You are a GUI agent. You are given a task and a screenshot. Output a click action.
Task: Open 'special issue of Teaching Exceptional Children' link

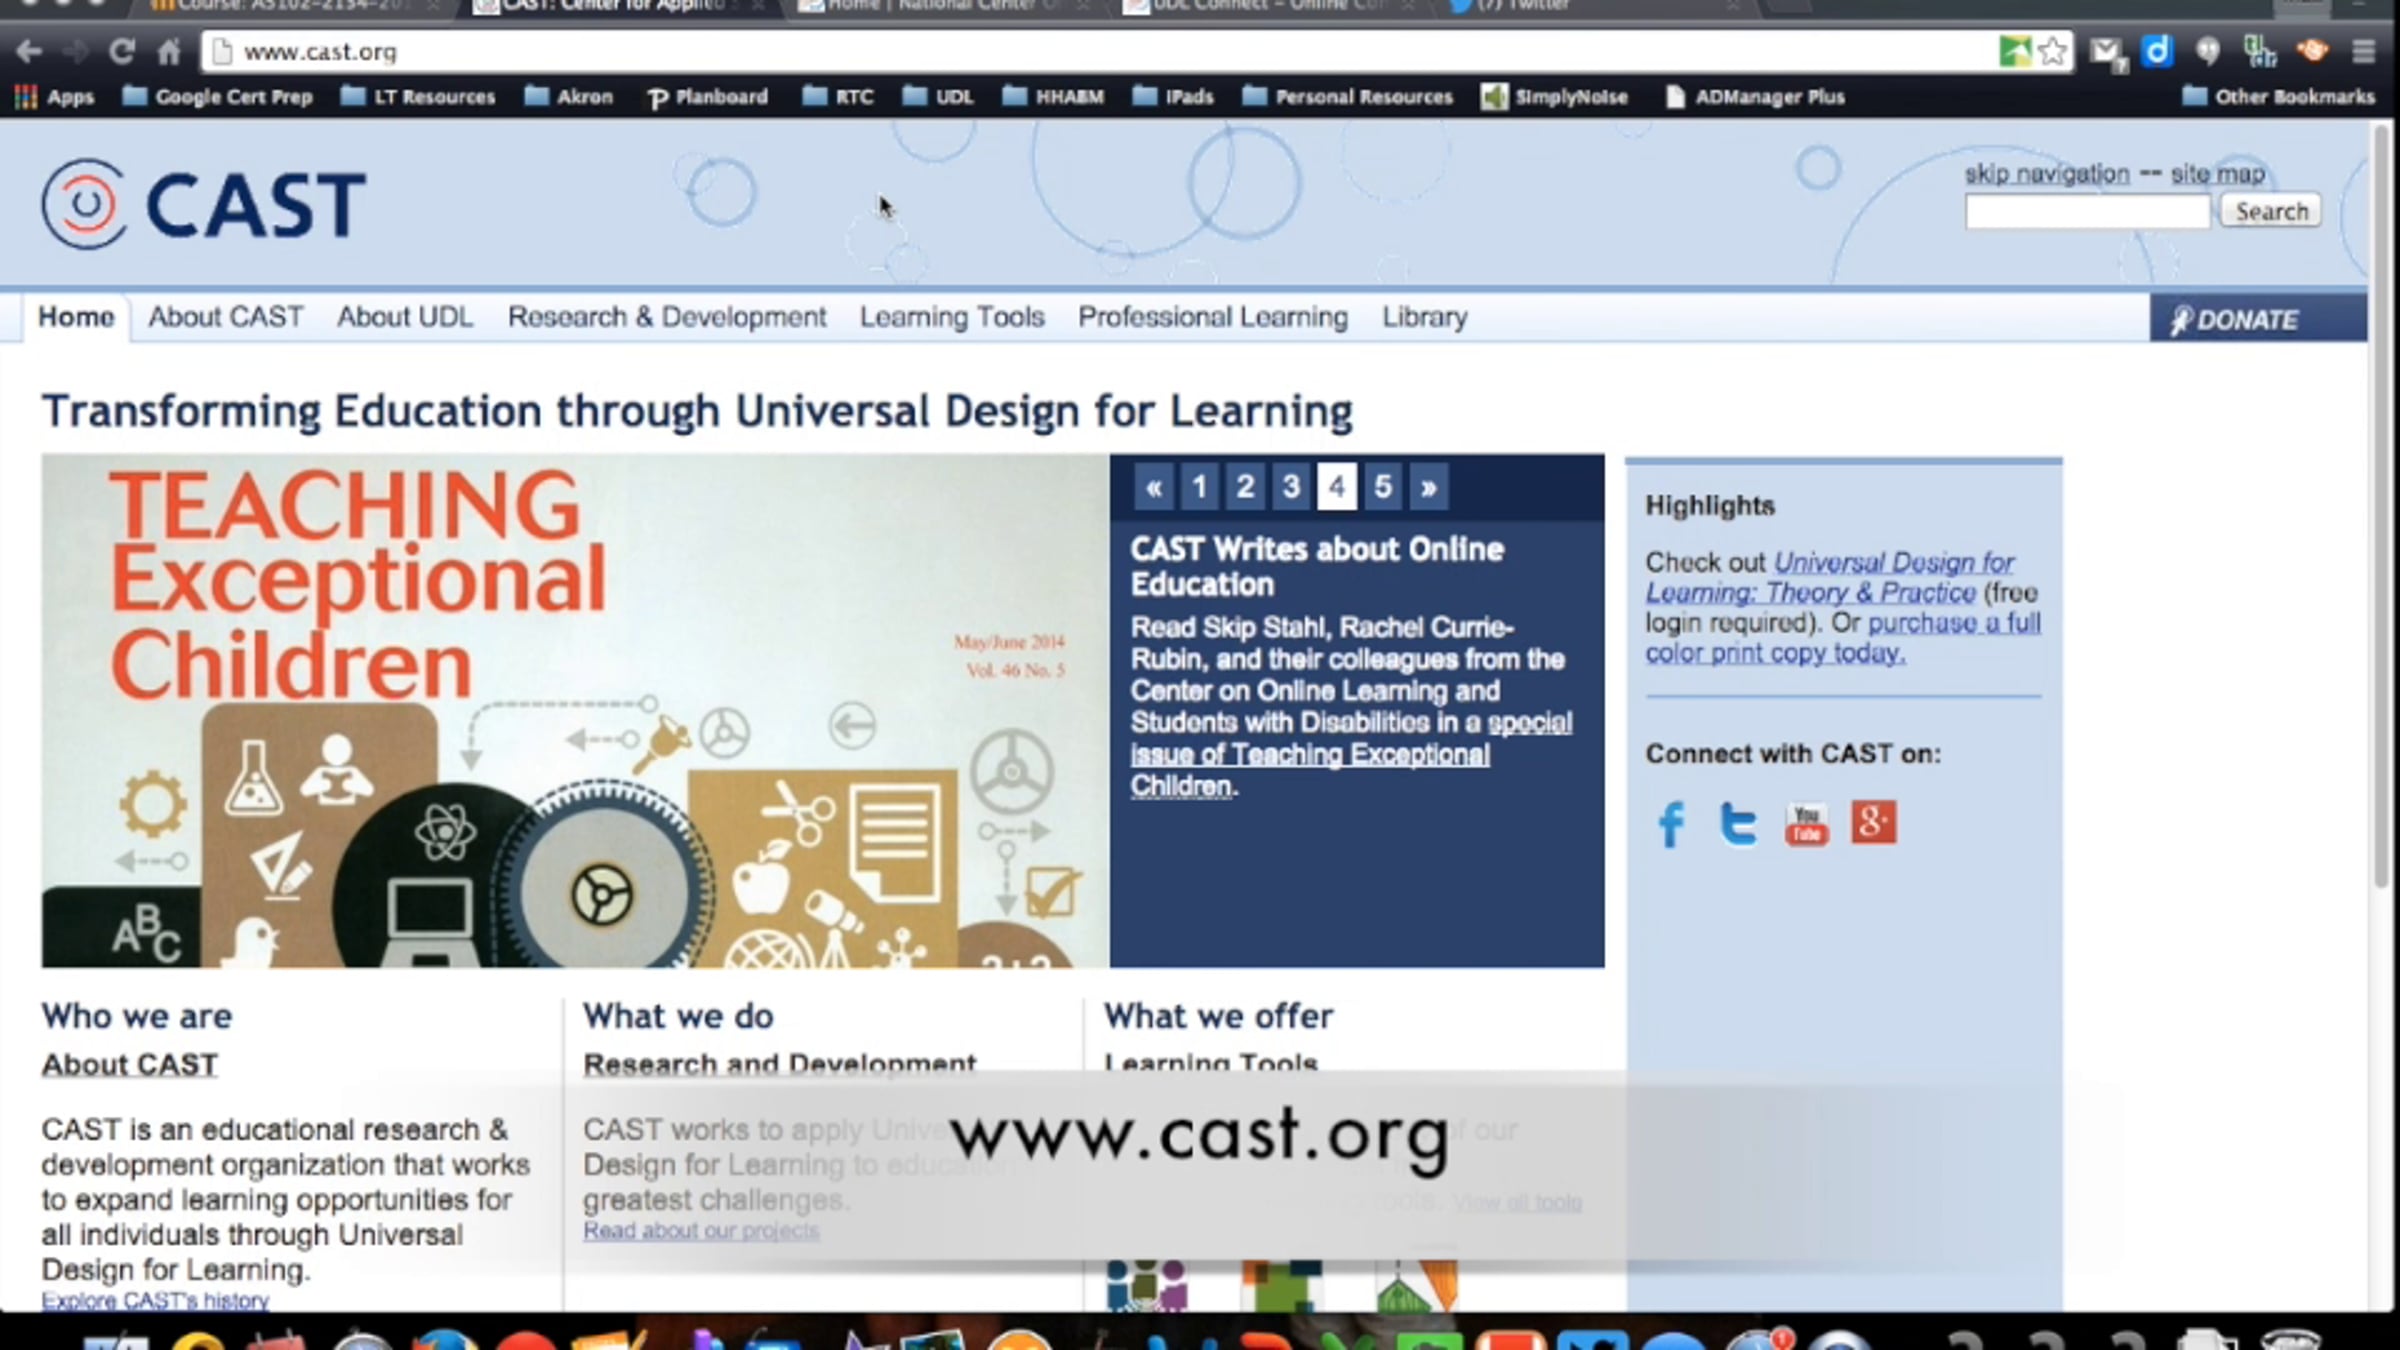coord(1351,754)
